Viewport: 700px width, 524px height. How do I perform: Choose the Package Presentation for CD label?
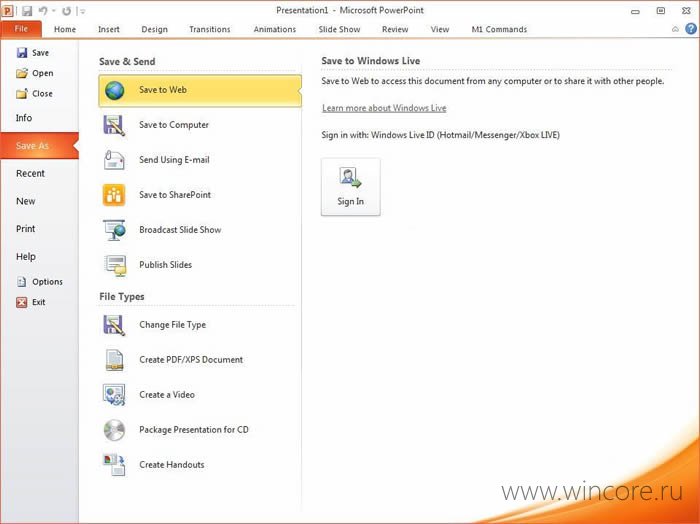click(194, 430)
